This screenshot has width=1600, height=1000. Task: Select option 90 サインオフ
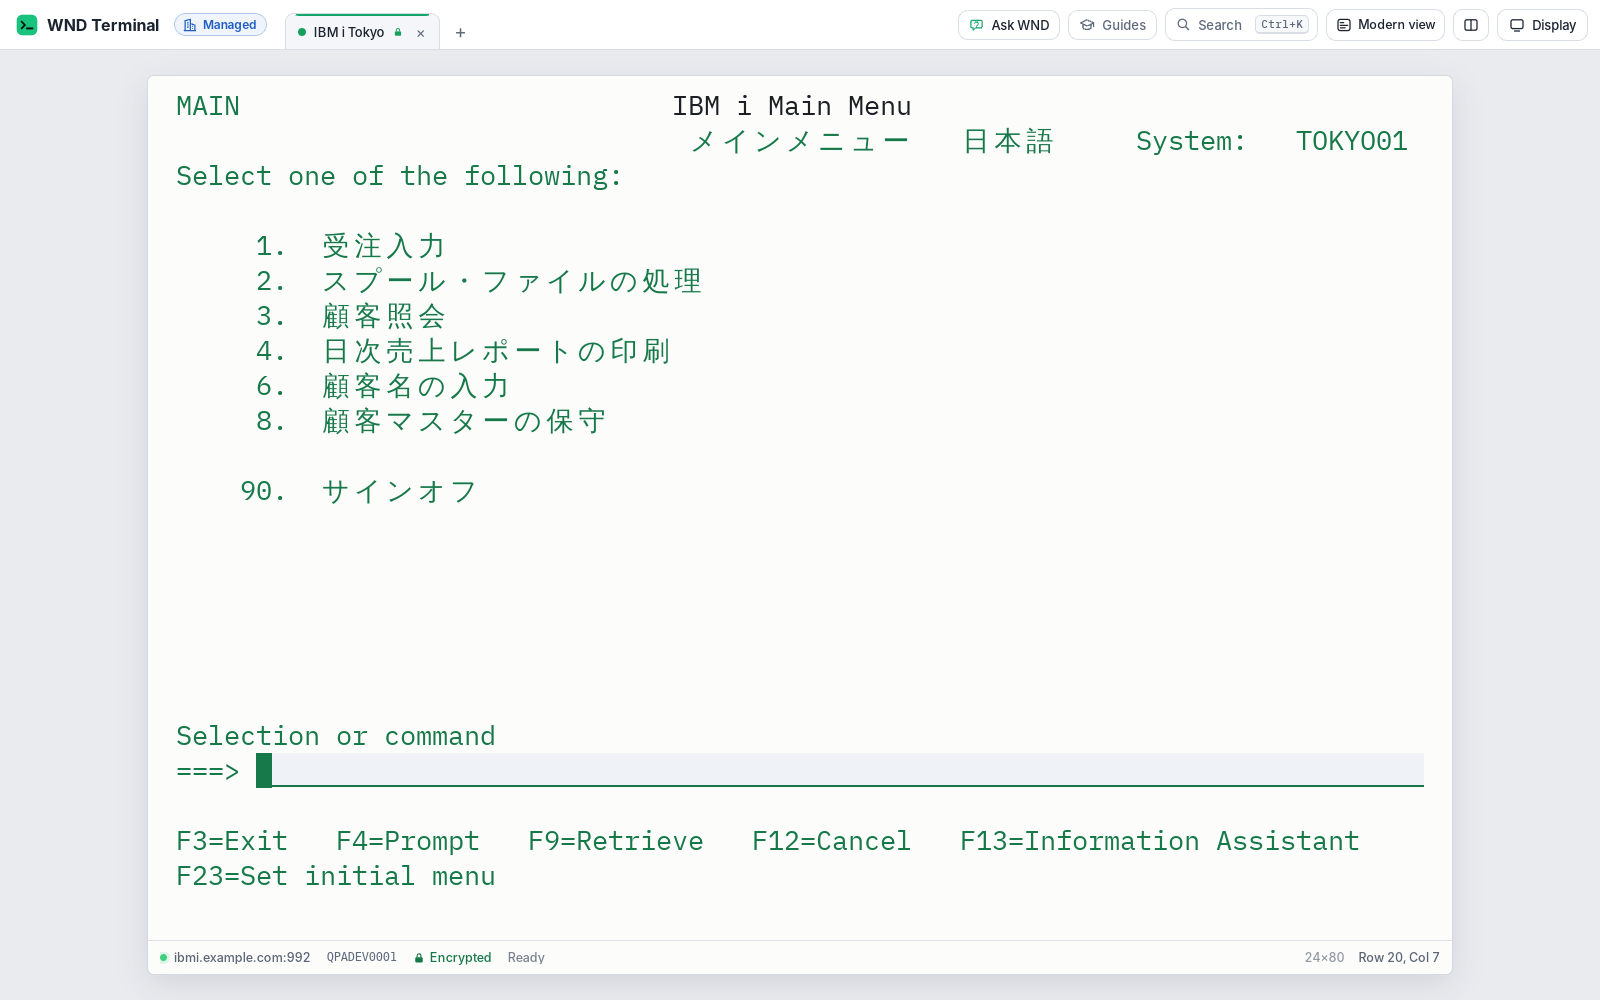(359, 491)
